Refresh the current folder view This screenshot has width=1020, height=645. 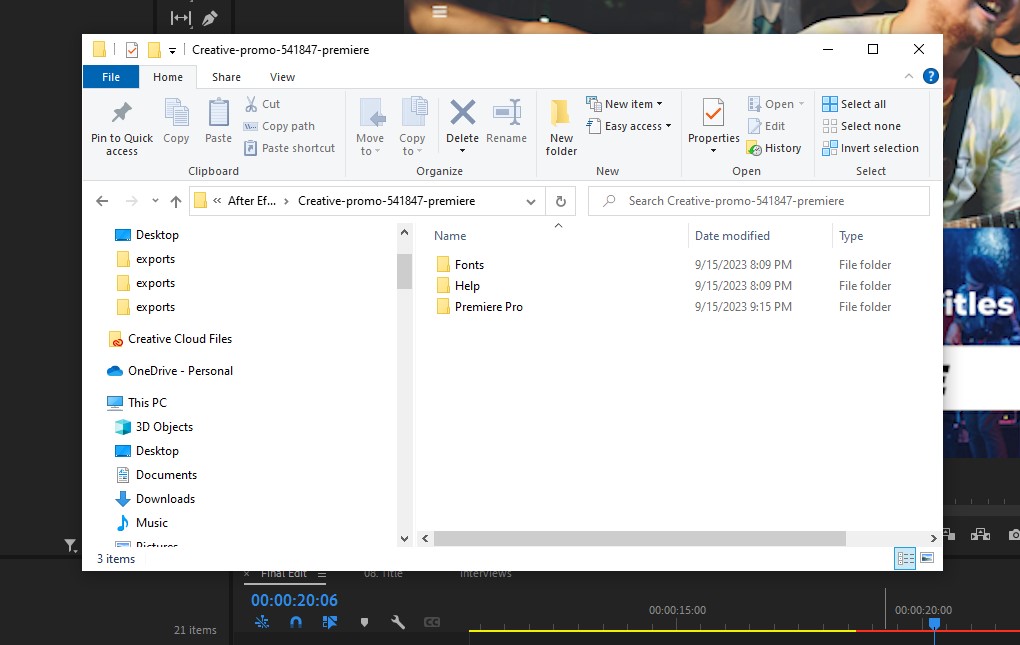pos(561,202)
